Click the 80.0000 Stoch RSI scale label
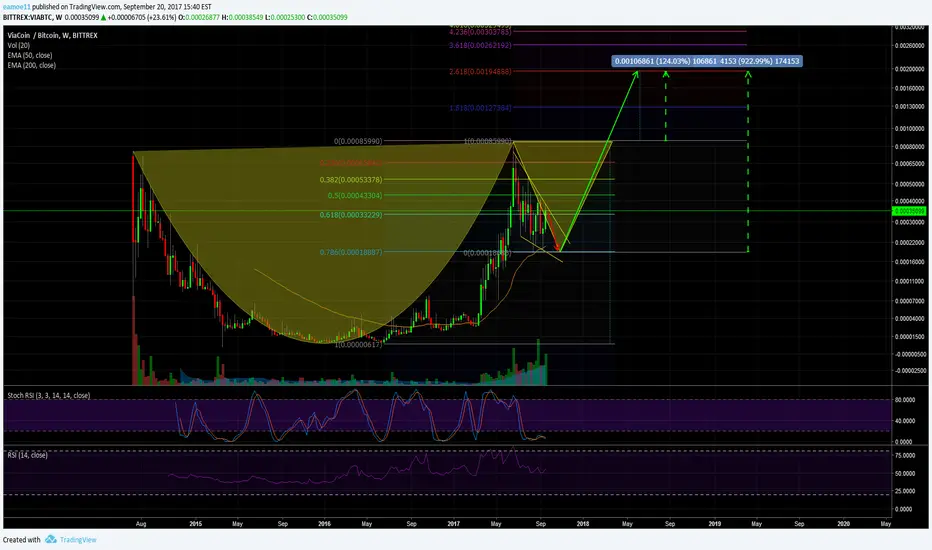 [x=905, y=400]
